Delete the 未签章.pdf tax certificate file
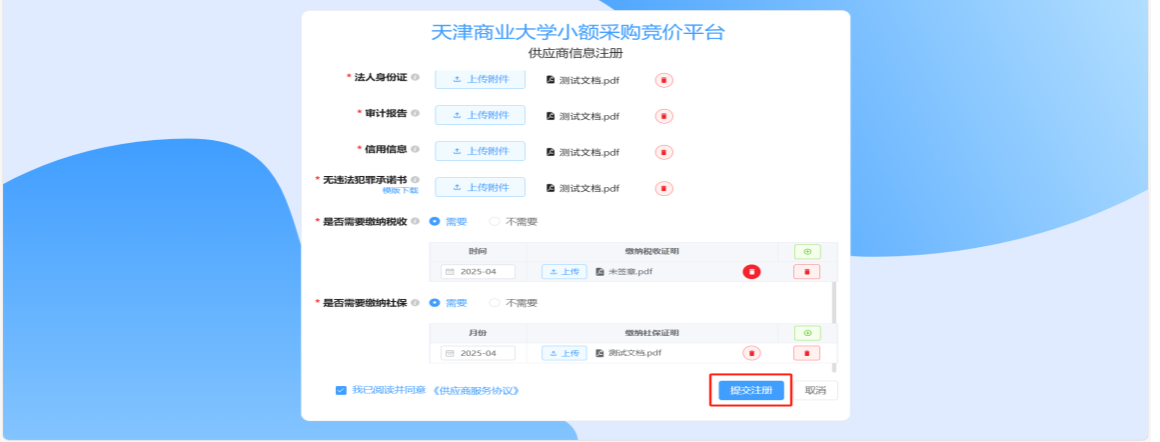Screen dimensions: 1160x442 click(x=752, y=272)
